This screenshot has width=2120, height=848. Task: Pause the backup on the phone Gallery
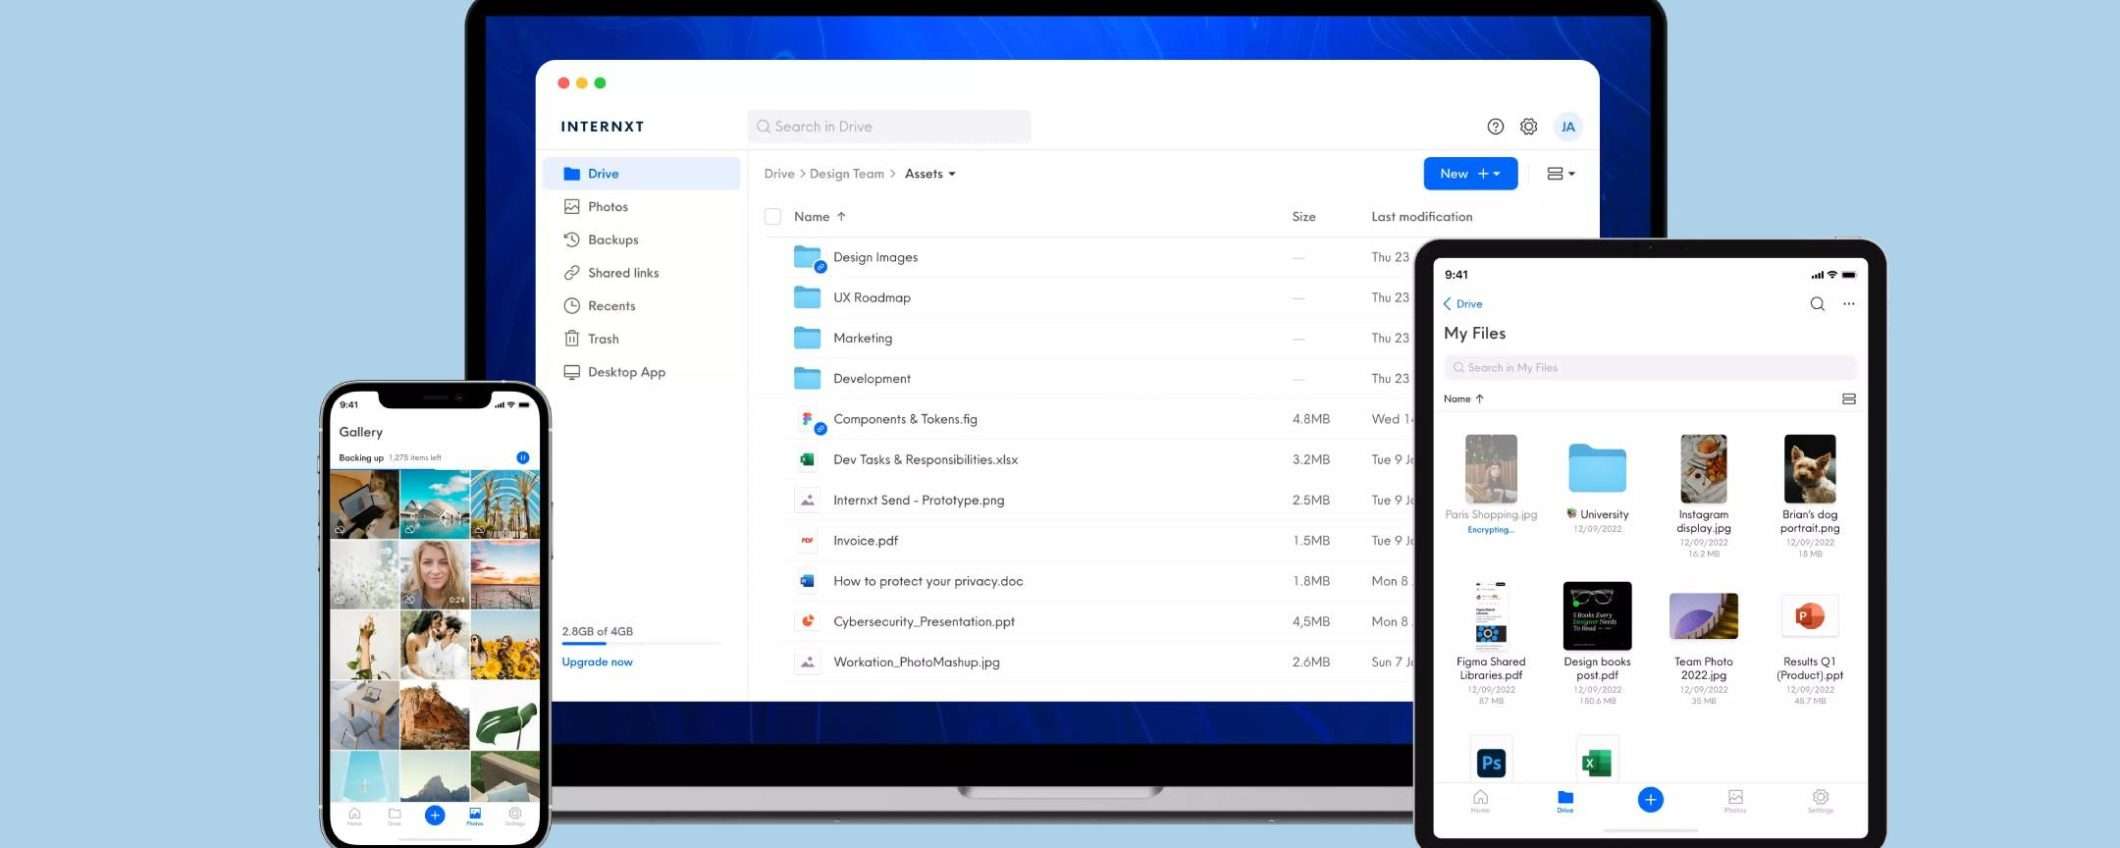522,458
